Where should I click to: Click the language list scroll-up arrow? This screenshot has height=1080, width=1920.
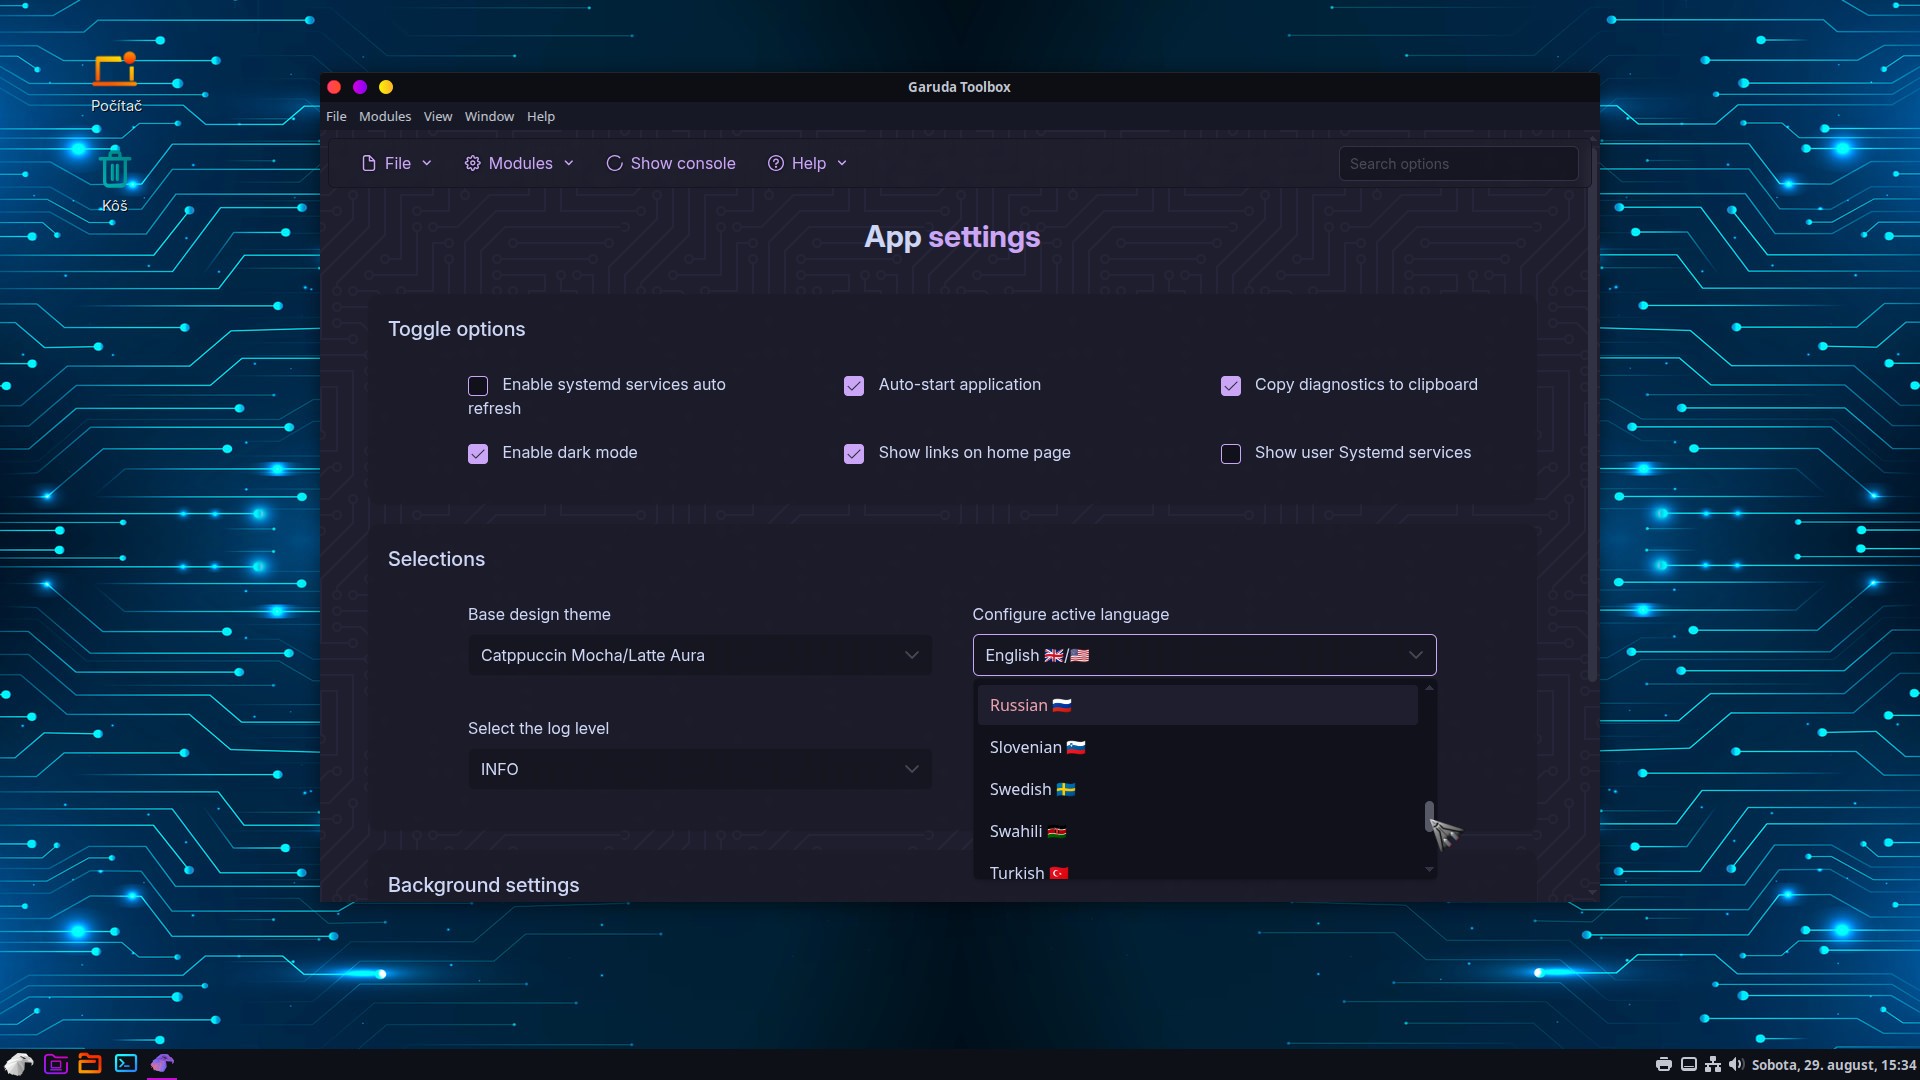pos(1430,688)
